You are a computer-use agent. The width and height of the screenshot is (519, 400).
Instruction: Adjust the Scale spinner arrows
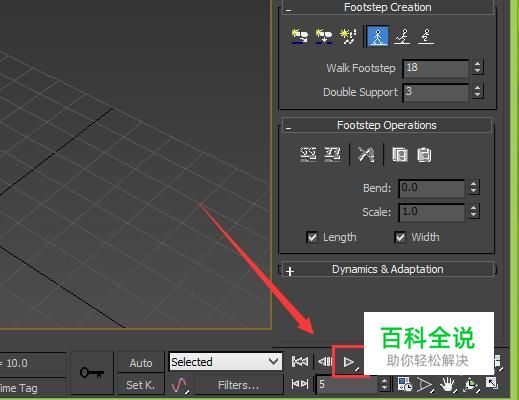[473, 211]
